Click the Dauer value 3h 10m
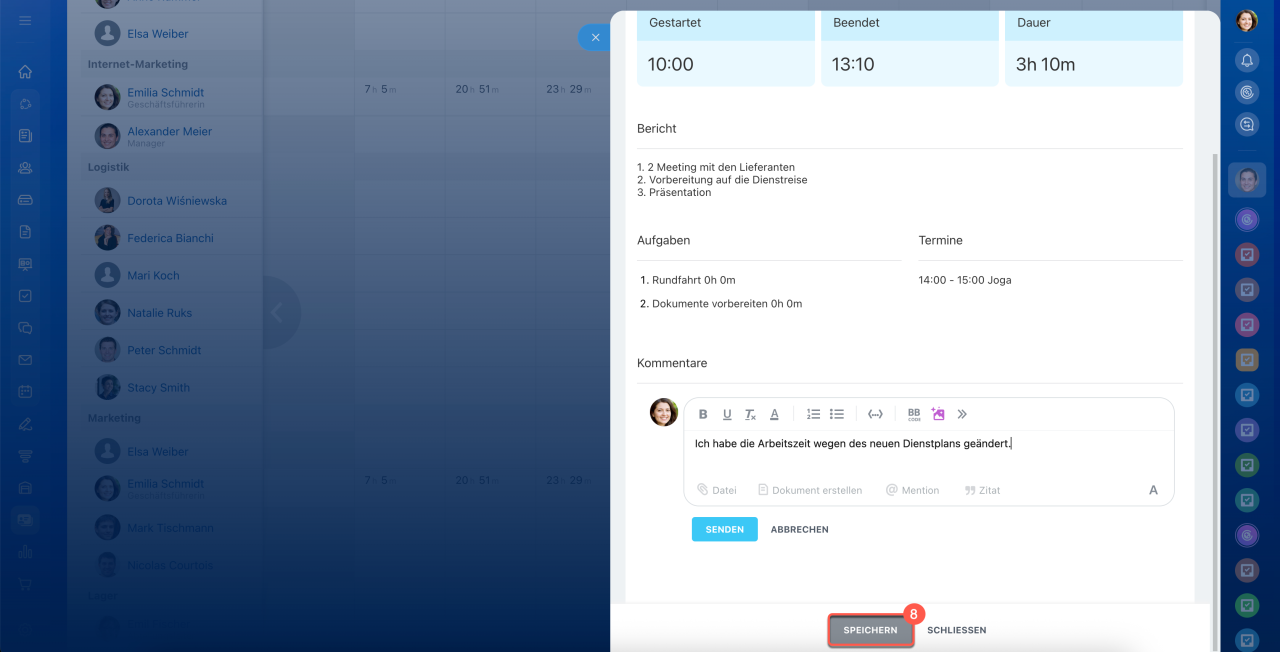Image resolution: width=1280 pixels, height=652 pixels. pos(1045,64)
